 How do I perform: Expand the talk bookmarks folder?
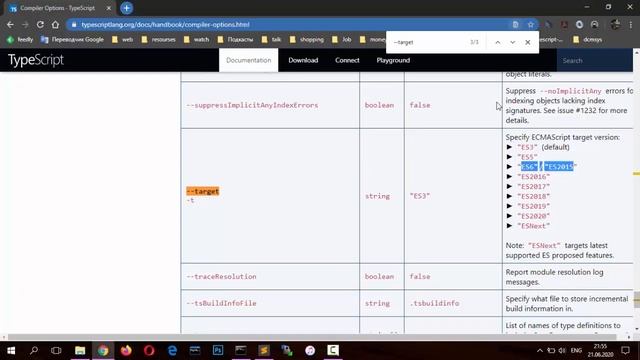(271, 40)
